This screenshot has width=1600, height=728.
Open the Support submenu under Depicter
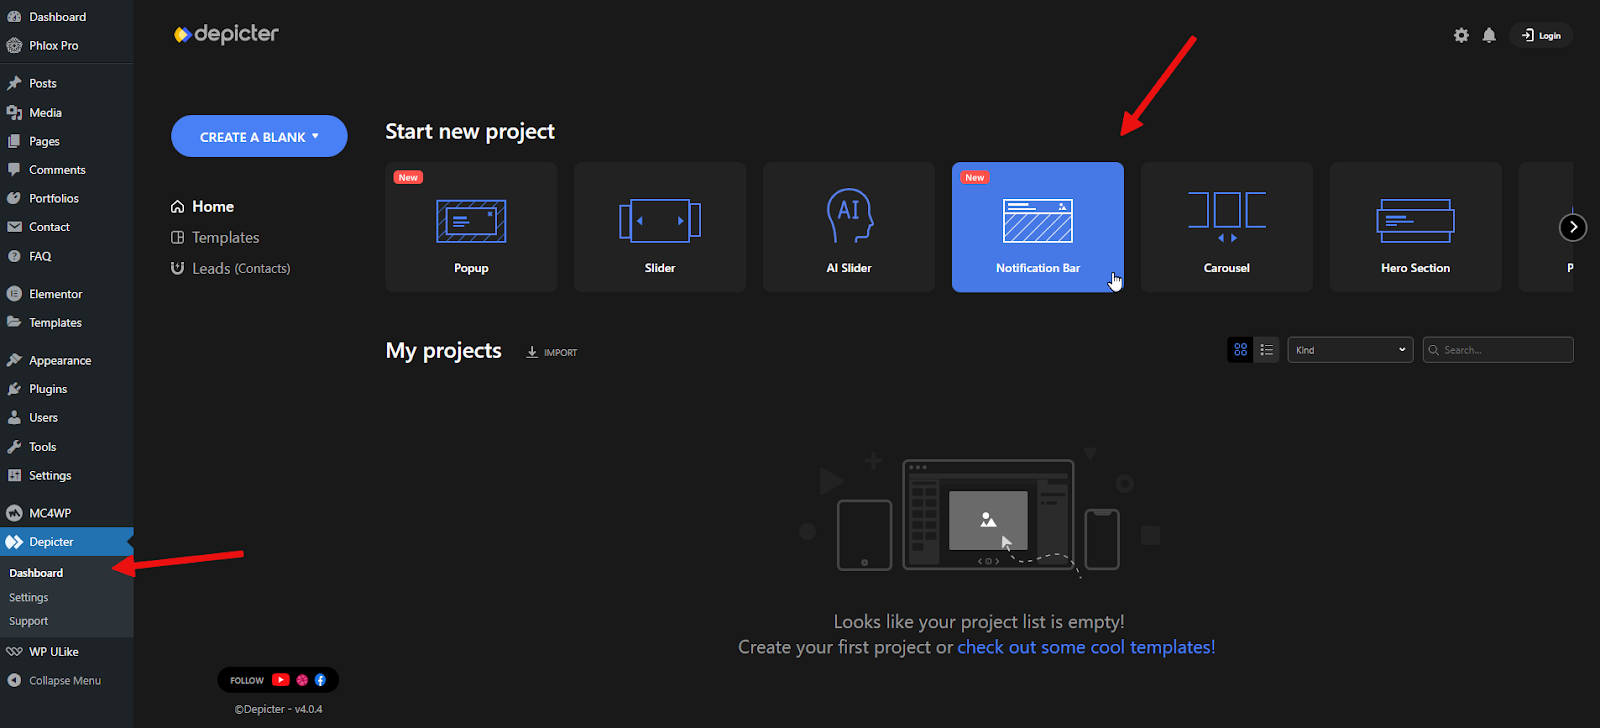point(28,621)
